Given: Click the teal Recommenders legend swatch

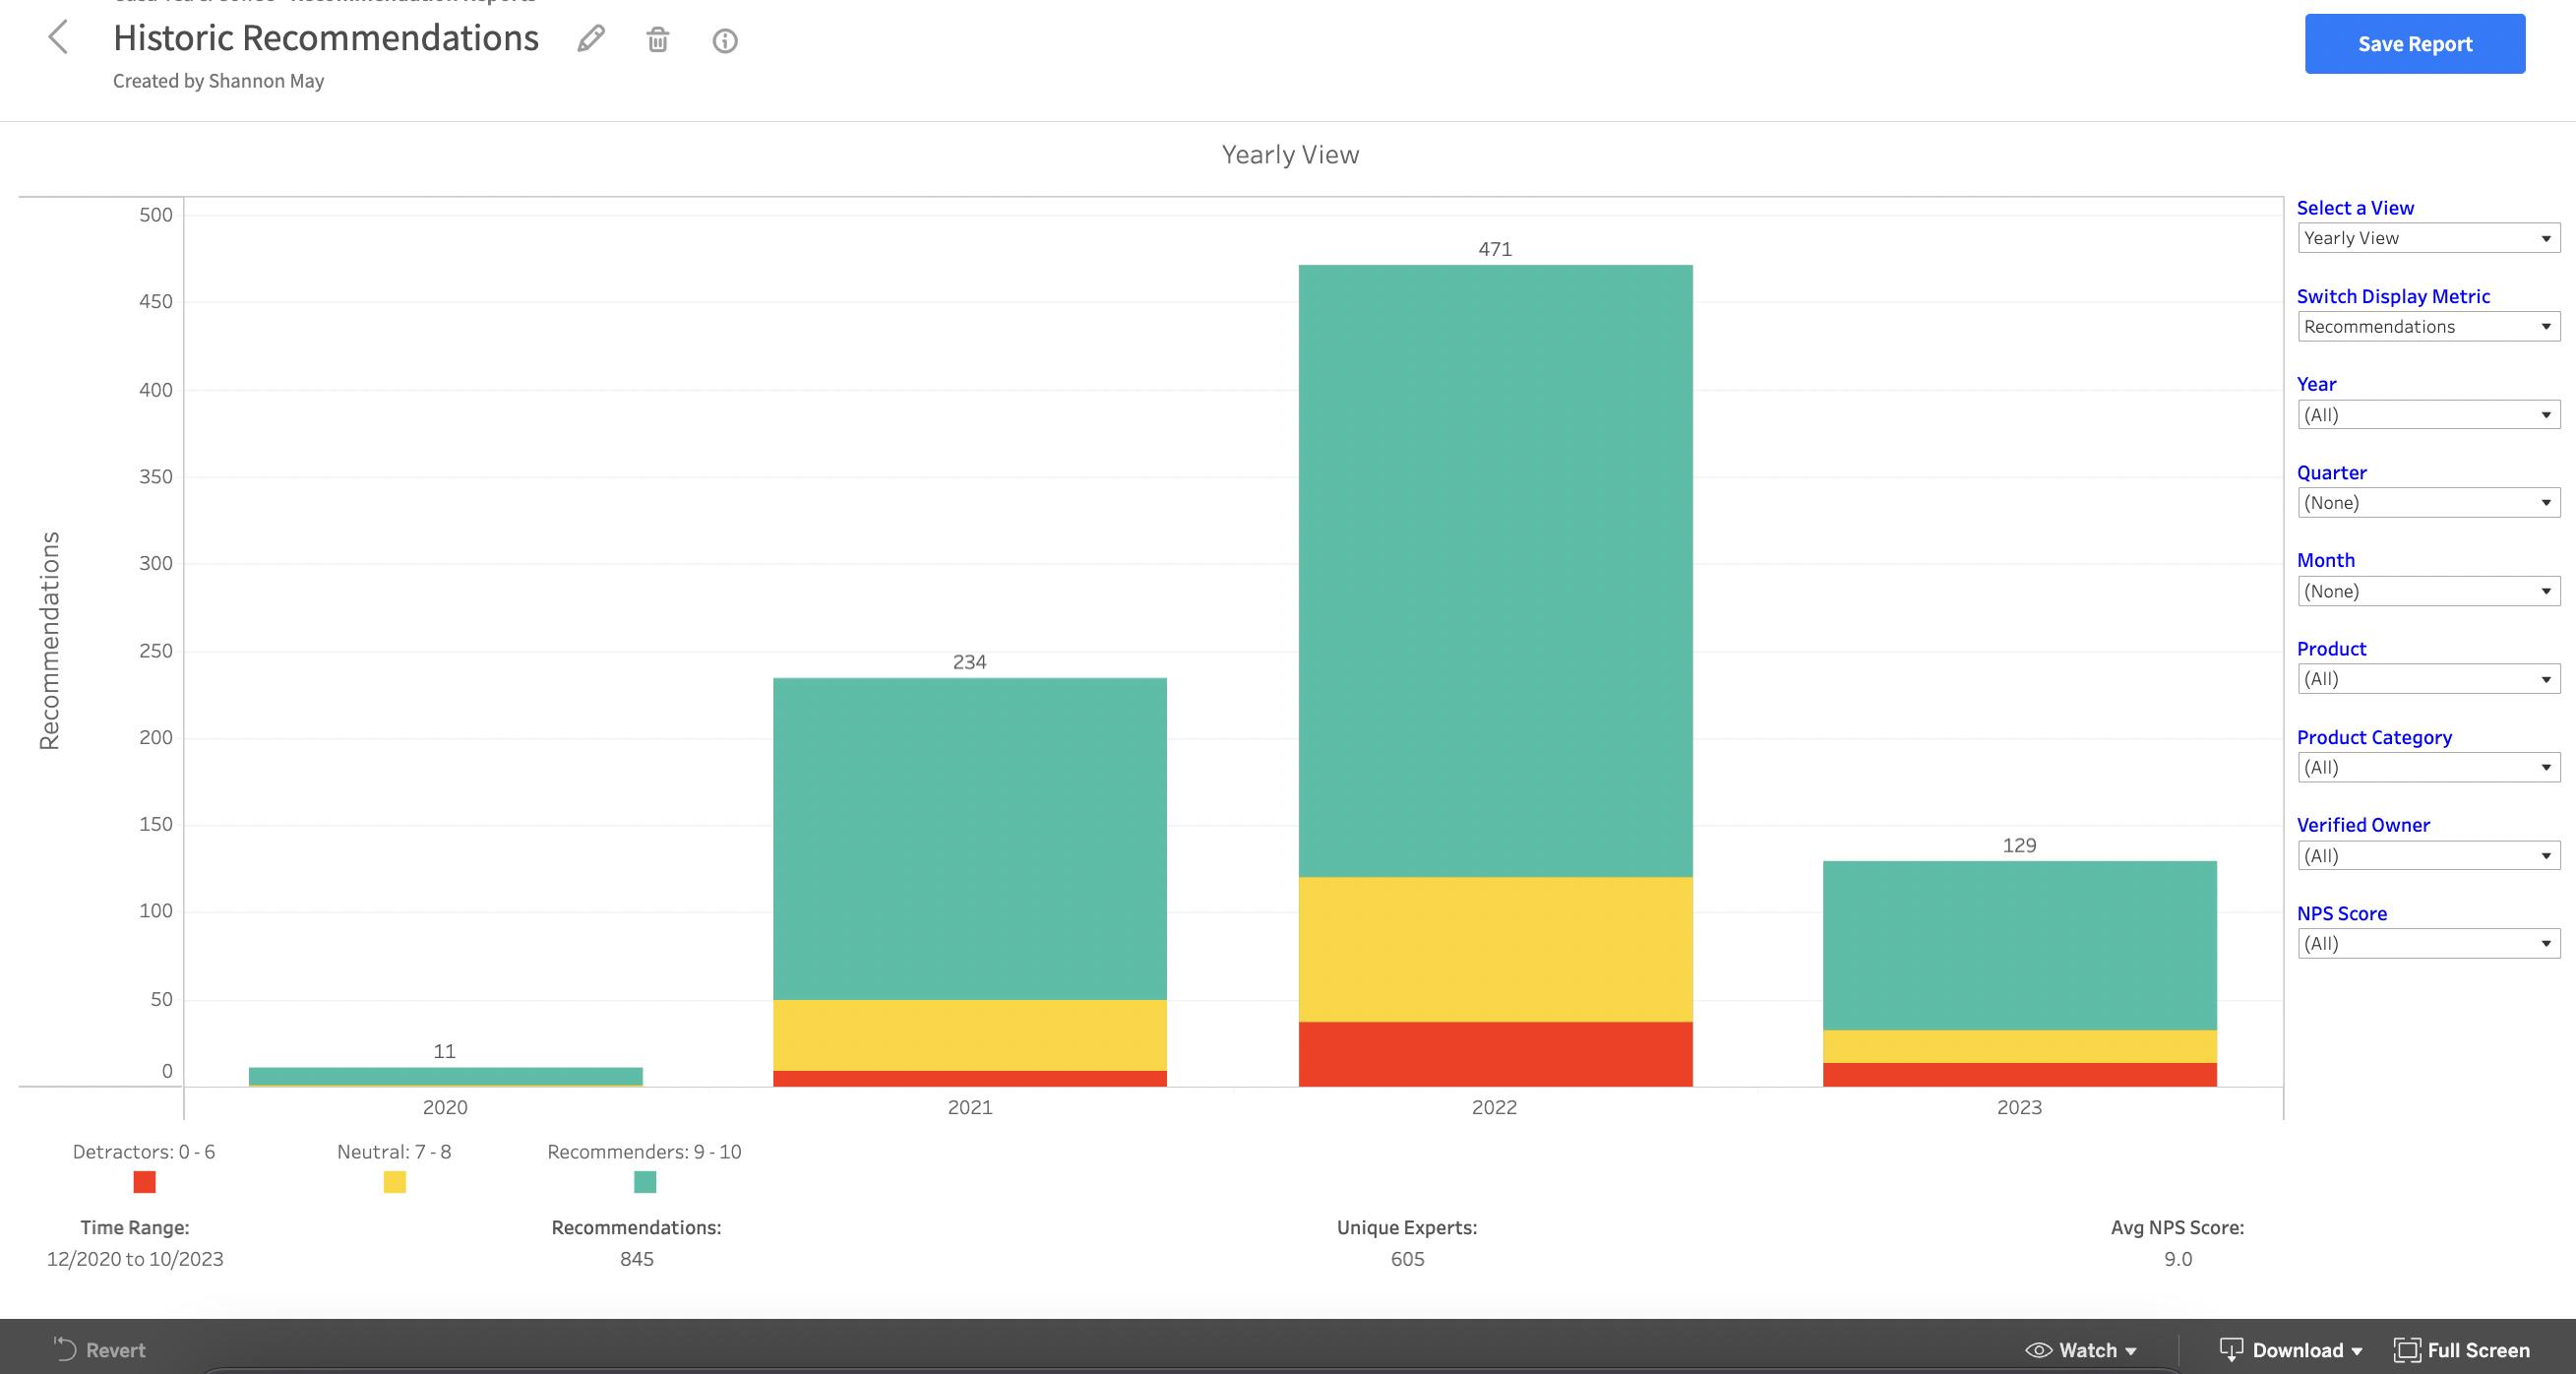Looking at the screenshot, I should point(645,1182).
